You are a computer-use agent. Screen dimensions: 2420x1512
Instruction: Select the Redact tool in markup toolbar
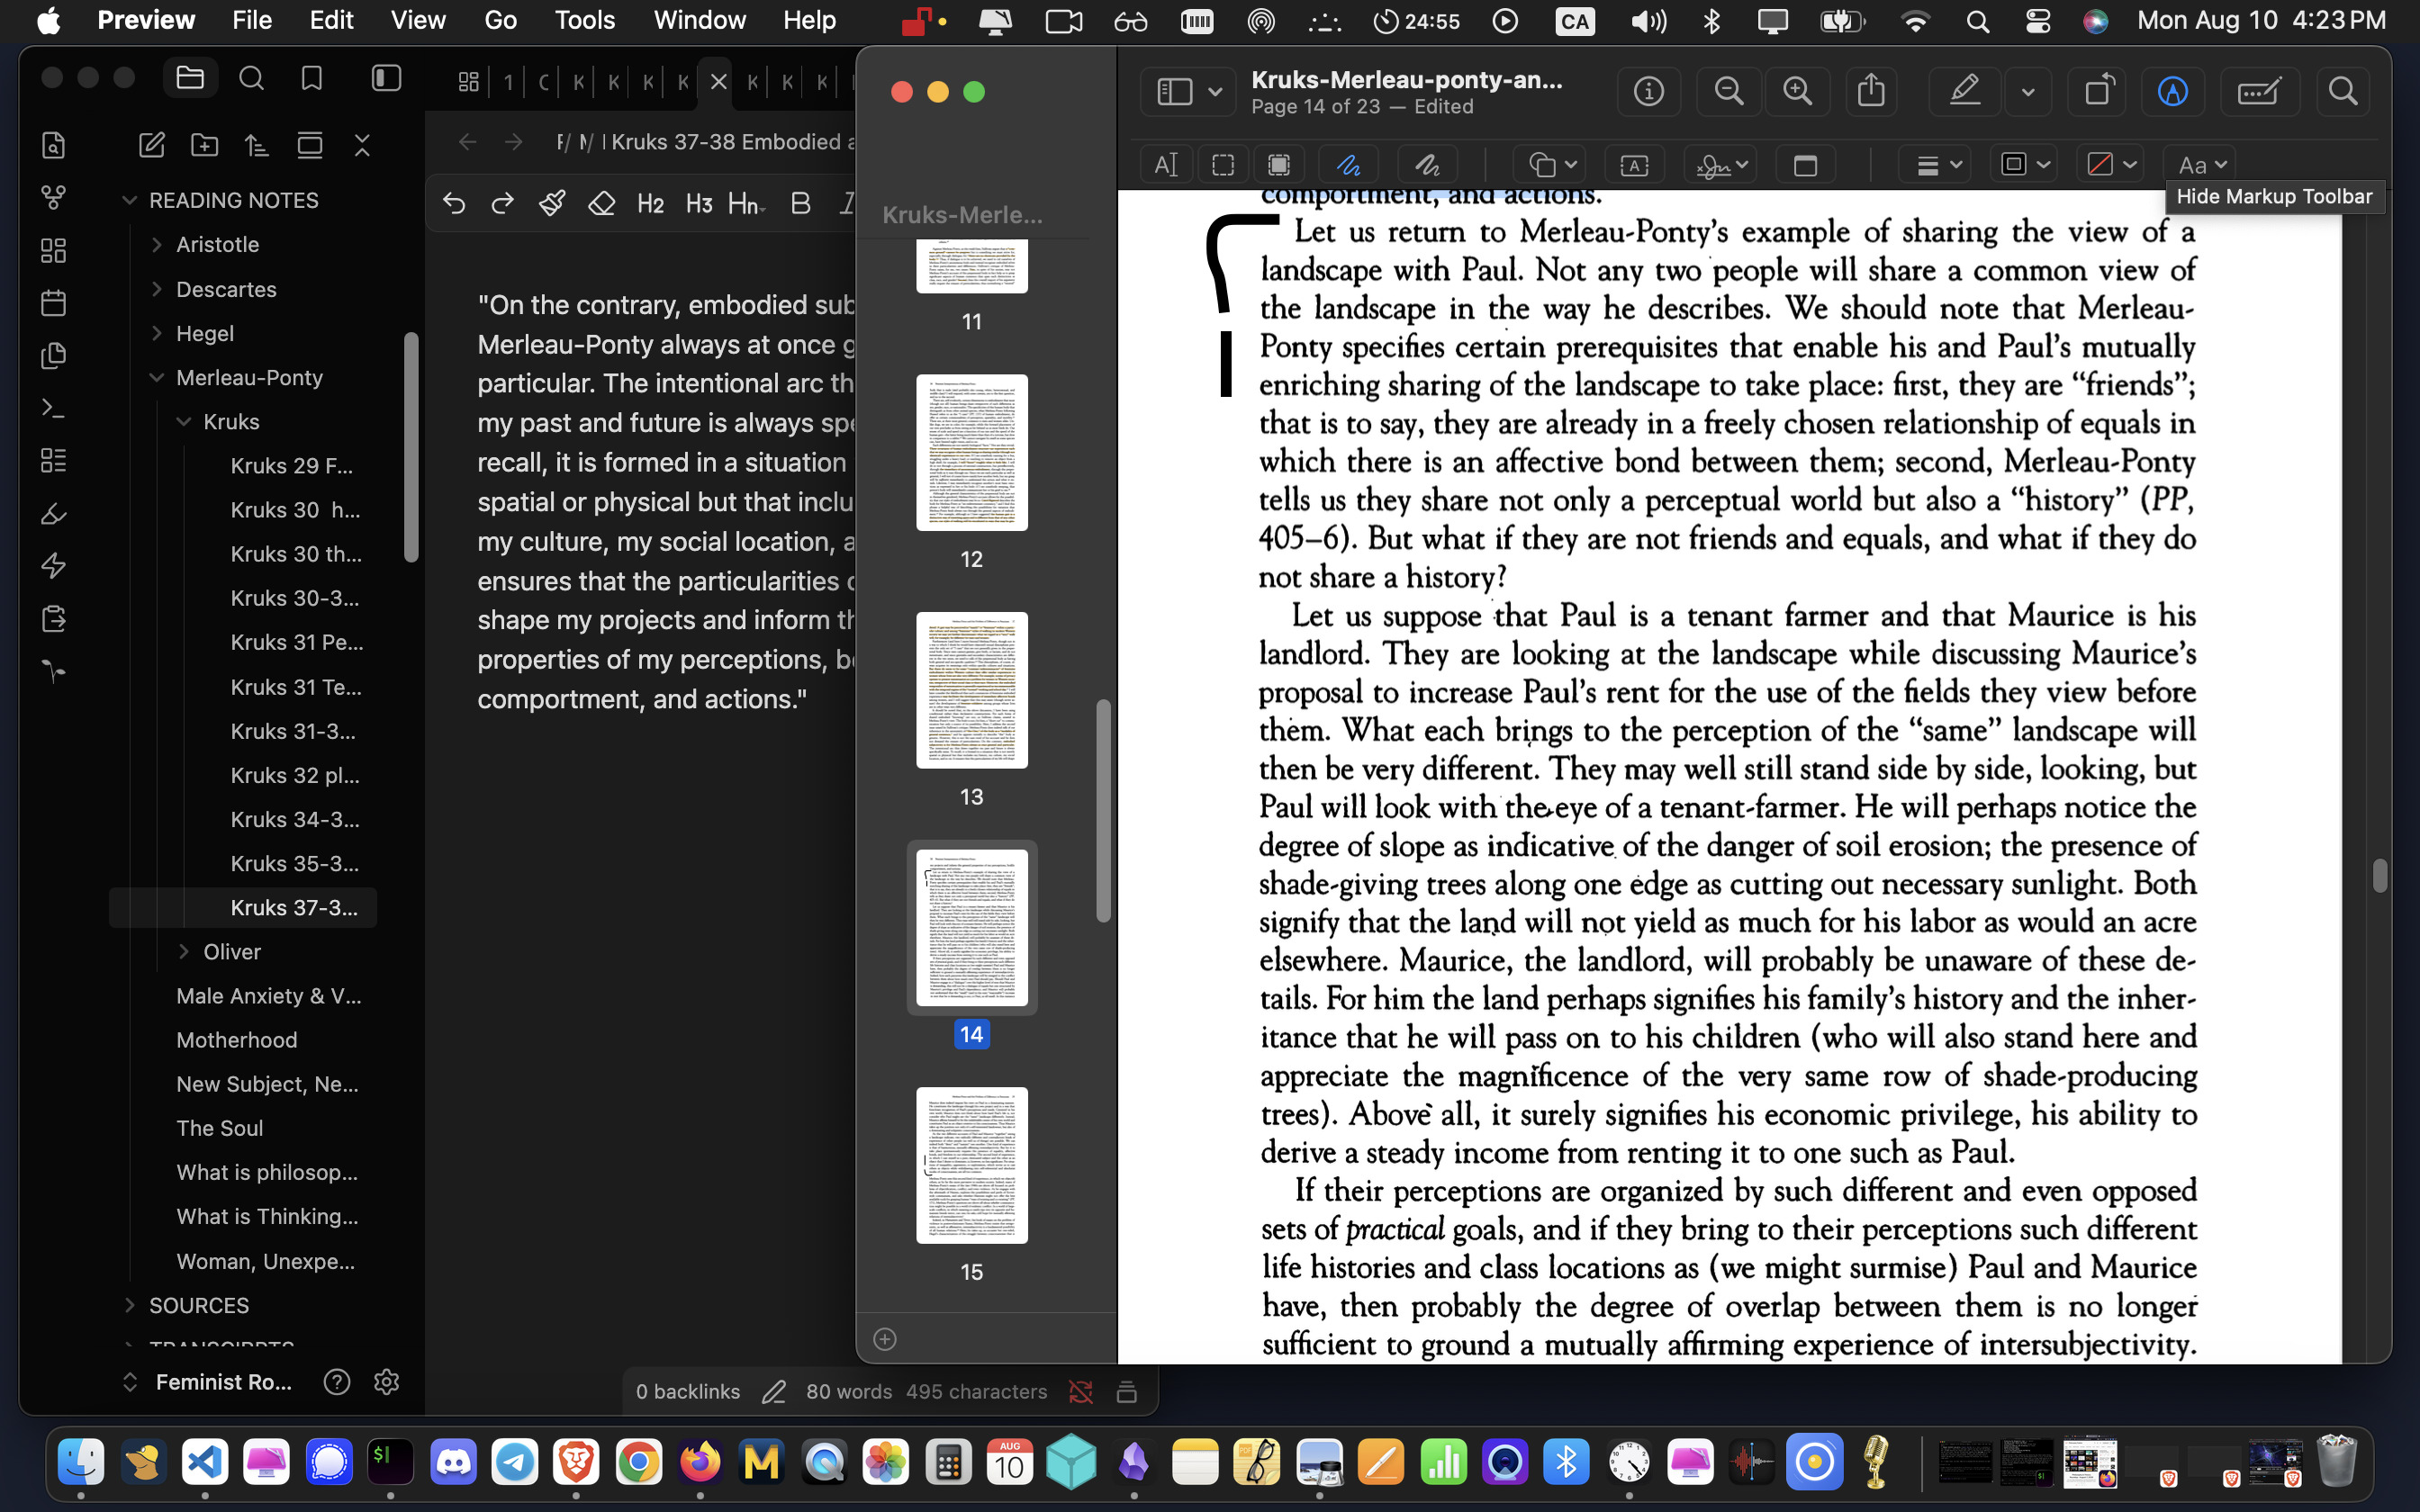tap(1279, 165)
